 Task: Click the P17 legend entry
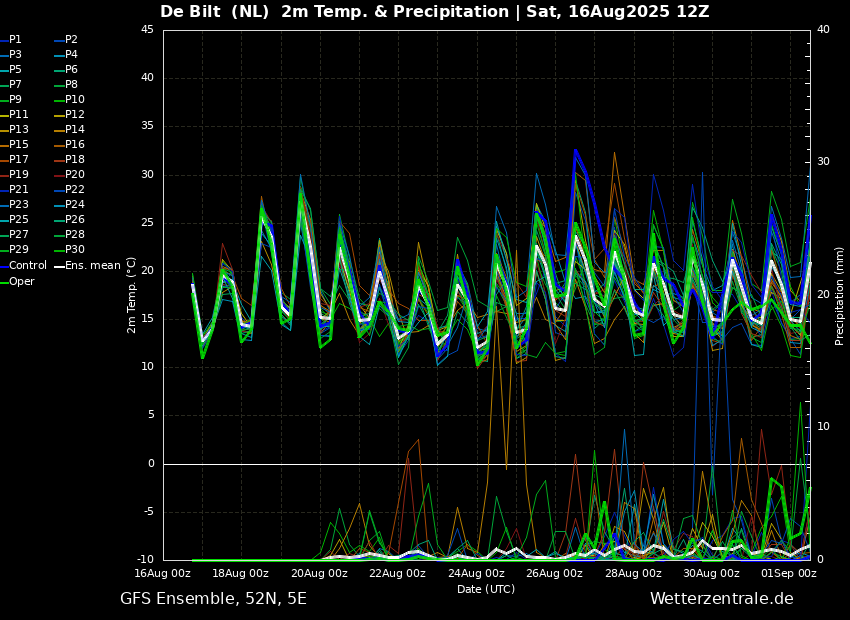pos(15,159)
